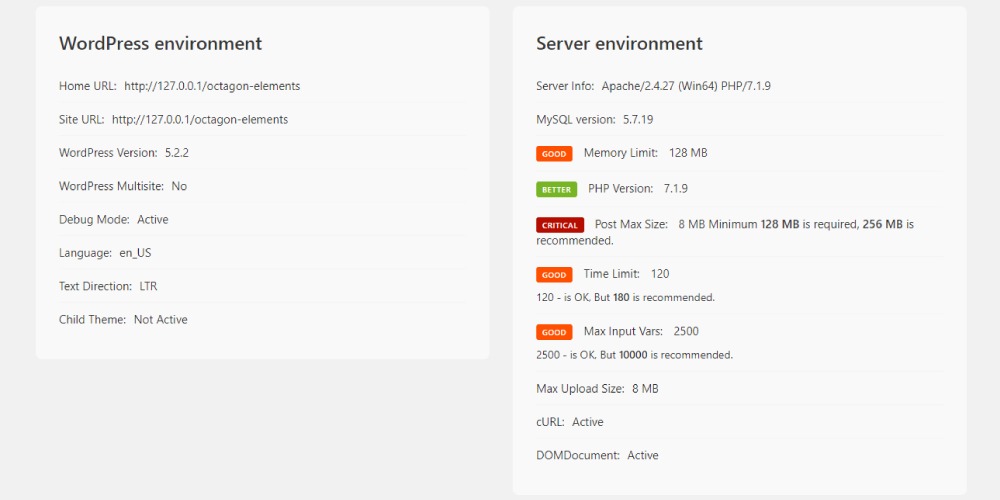Click the bold 256 MB recommended text
Screen dimensions: 1000x500
(x=883, y=224)
